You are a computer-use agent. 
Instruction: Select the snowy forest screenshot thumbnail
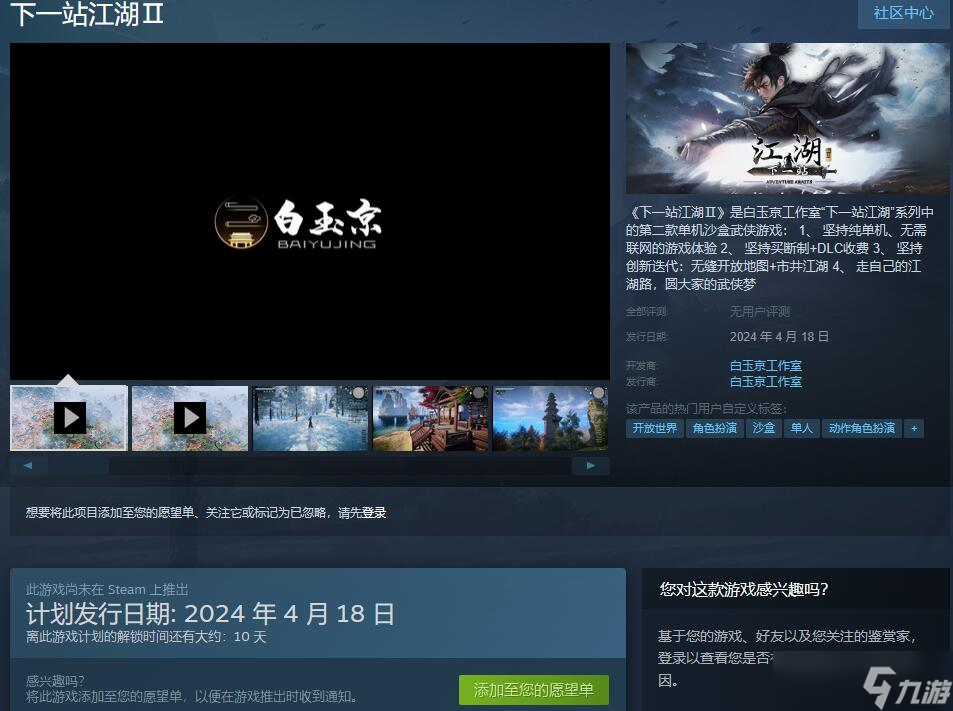310,418
